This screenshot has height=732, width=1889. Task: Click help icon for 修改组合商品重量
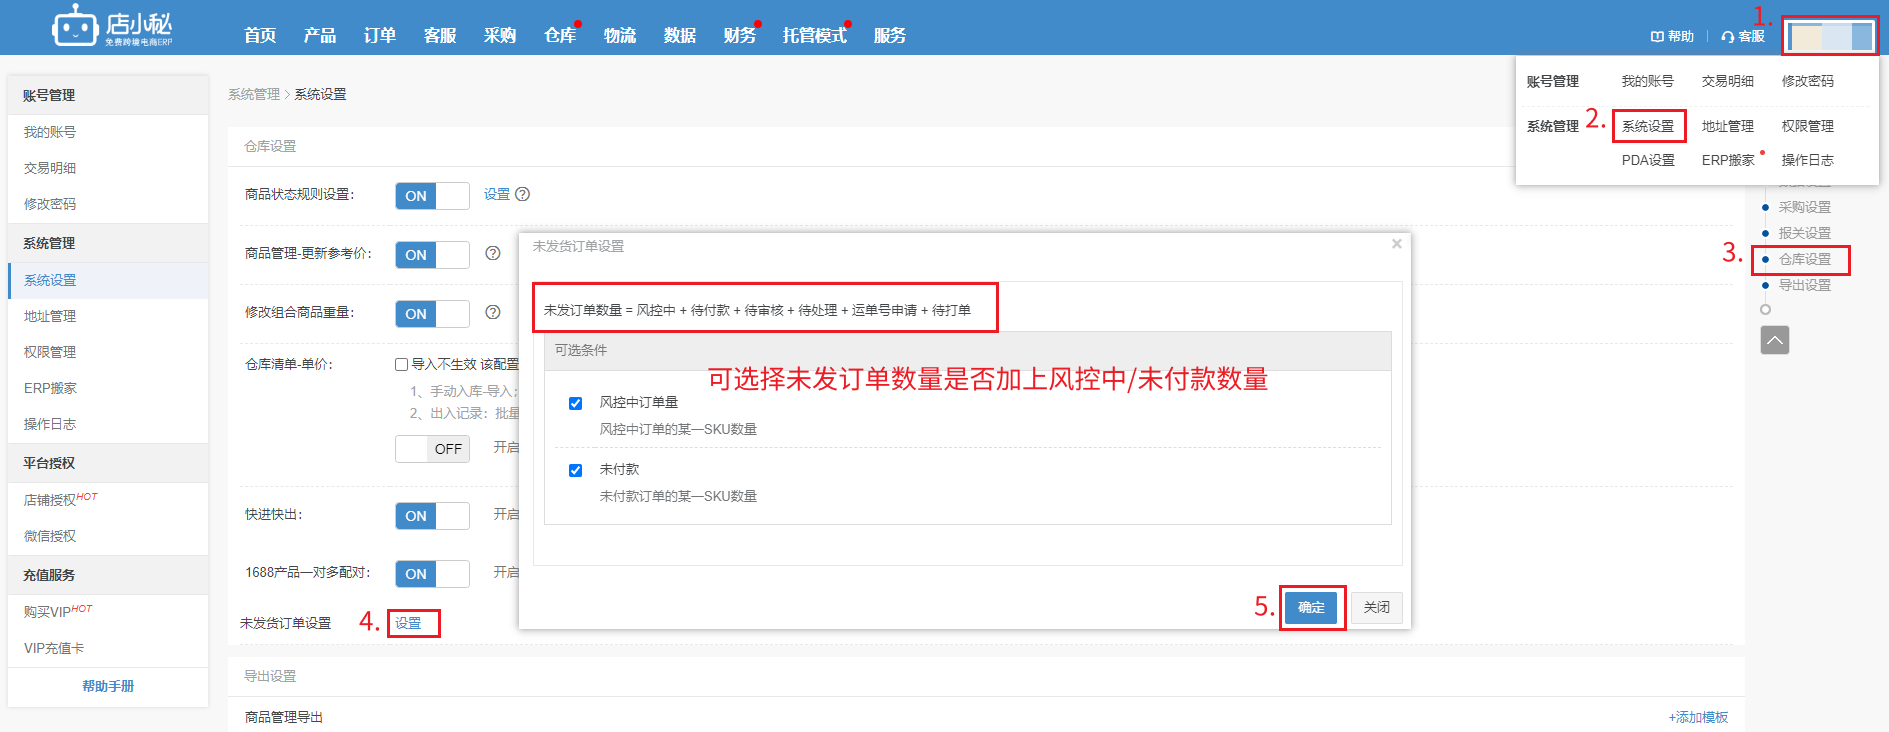click(493, 312)
